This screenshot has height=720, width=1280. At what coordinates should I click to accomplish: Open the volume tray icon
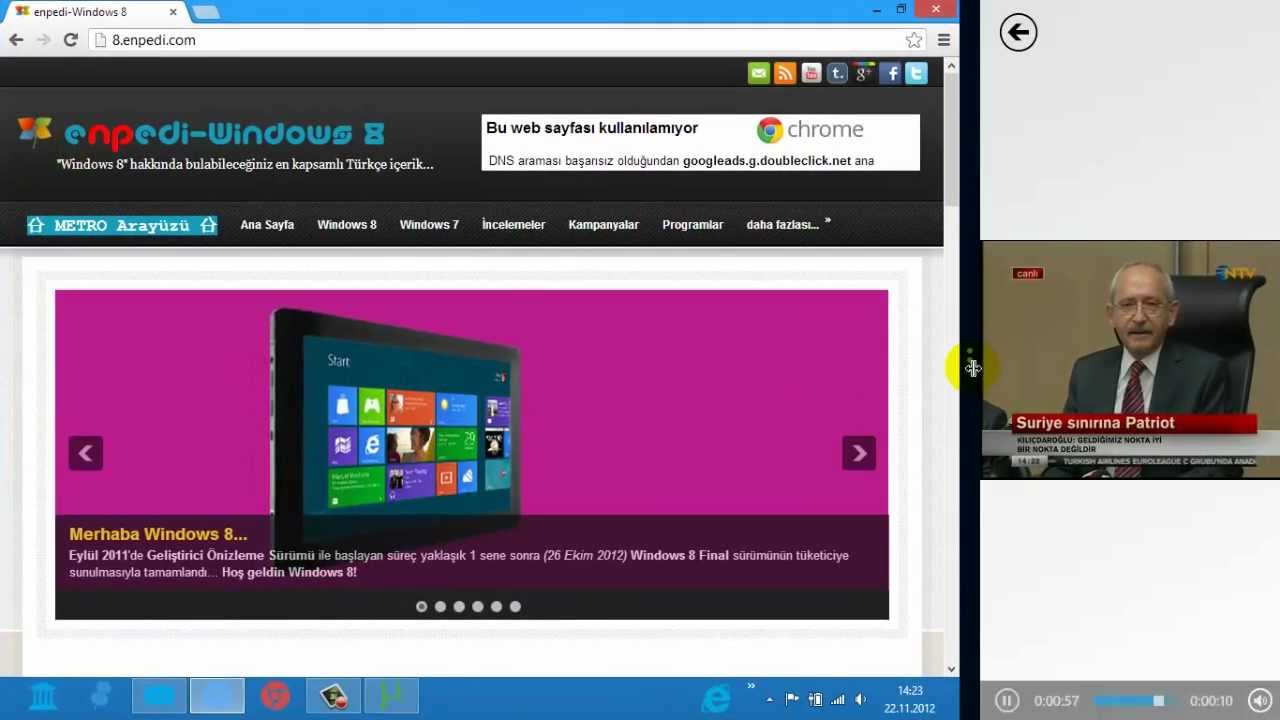(861, 700)
